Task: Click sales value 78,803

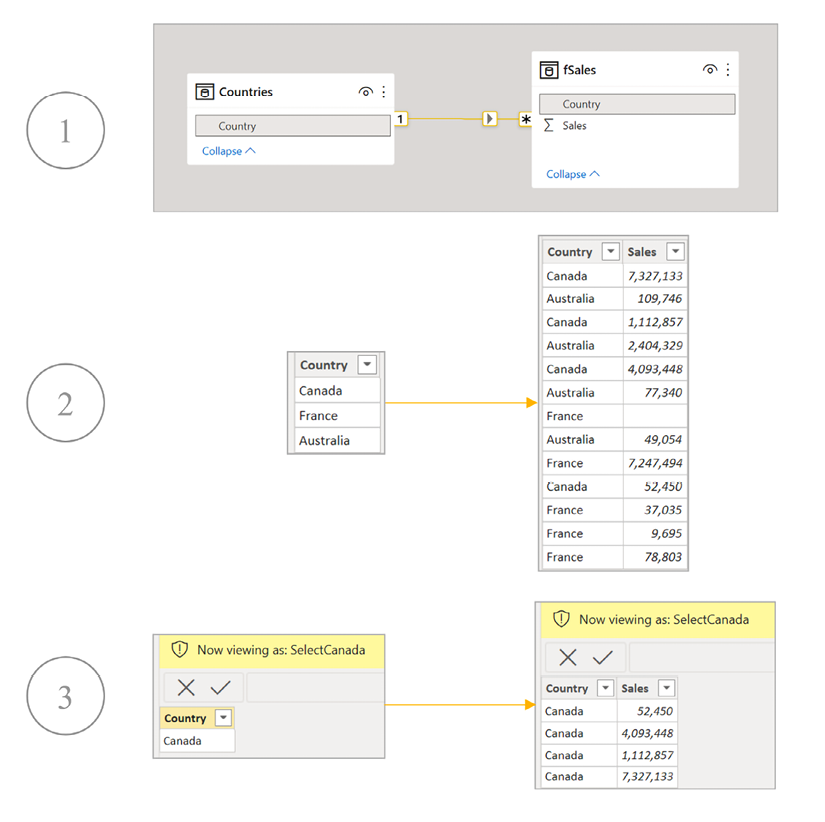Action: [x=663, y=557]
